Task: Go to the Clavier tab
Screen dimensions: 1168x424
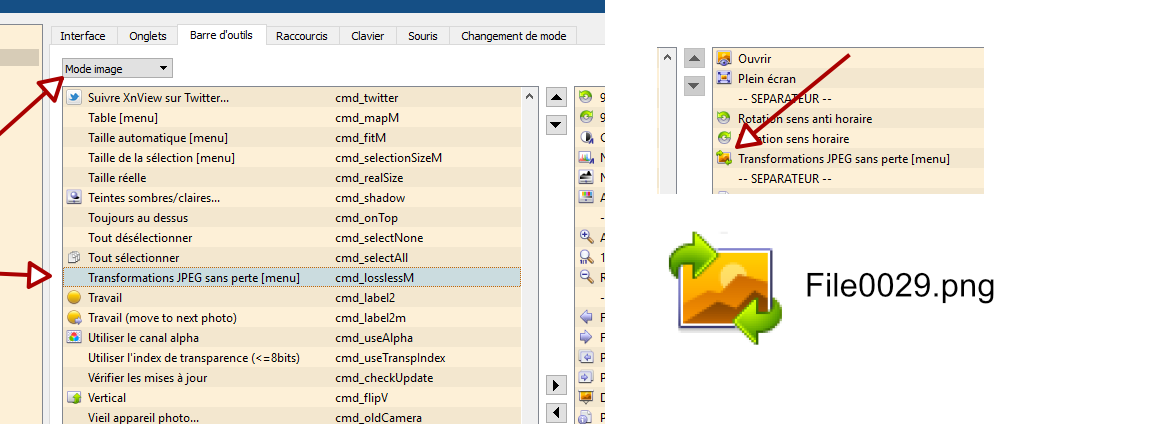Action: click(x=368, y=36)
